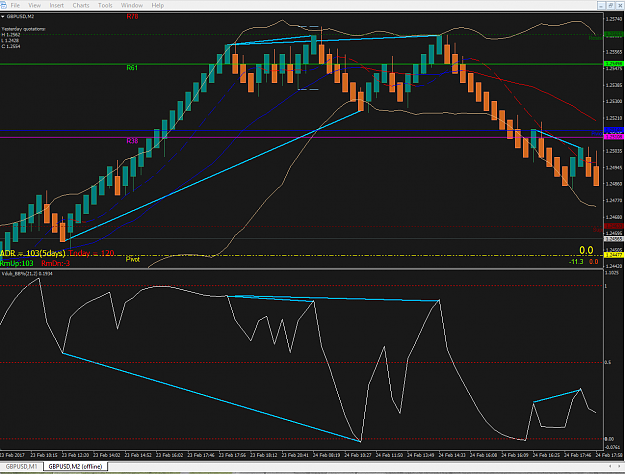Click the 1.25740 price scale value
This screenshot has width=625, height=474.
click(614, 19)
